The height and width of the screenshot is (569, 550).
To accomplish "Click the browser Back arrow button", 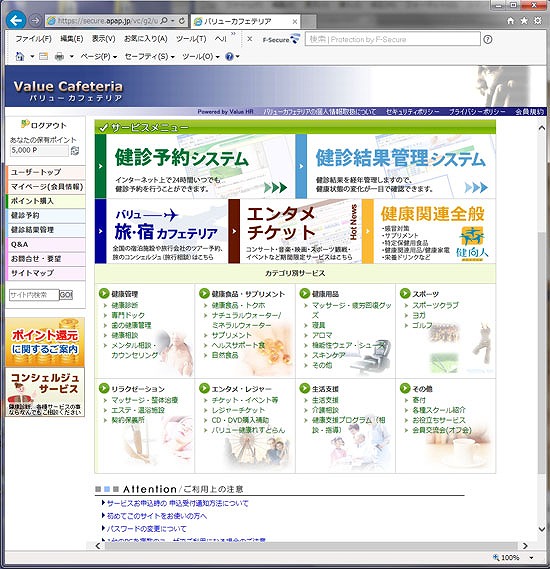I will pyautogui.click(x=16, y=20).
